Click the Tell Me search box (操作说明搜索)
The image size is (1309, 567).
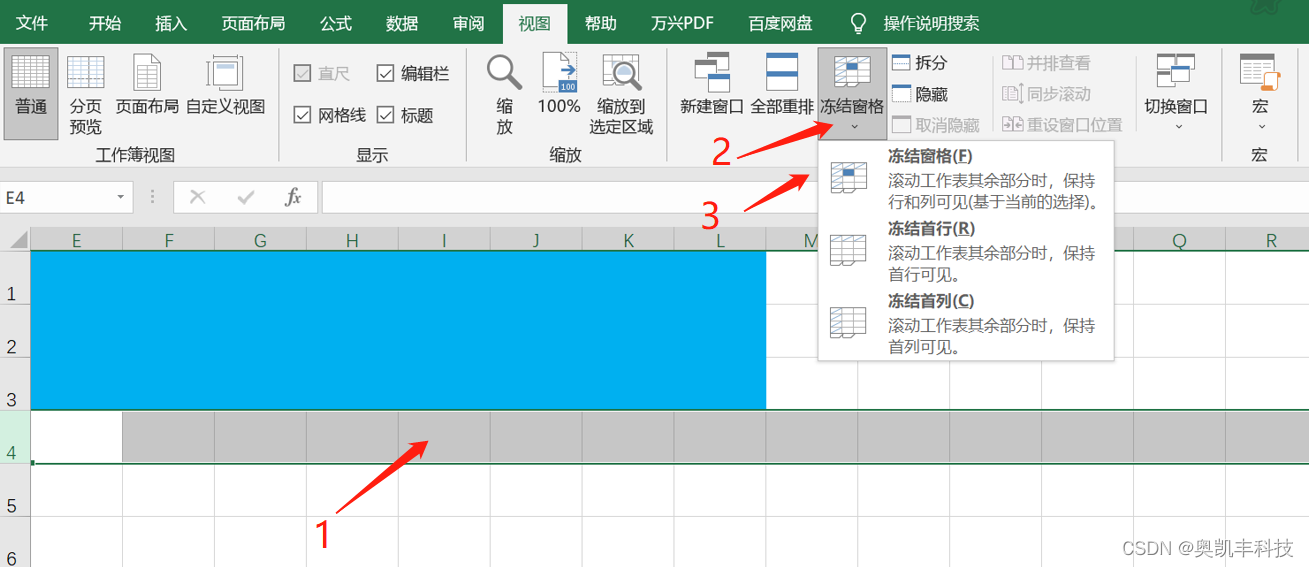[932, 23]
